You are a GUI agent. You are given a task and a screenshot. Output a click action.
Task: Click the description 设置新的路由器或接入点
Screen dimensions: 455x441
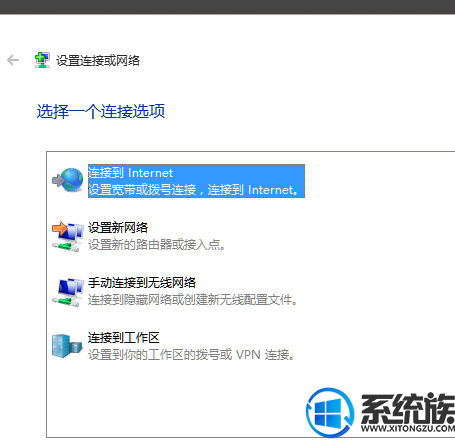[x=157, y=245]
